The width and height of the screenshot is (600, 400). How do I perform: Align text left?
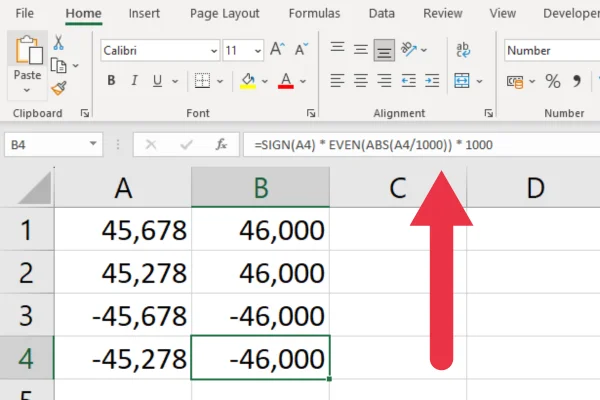pos(337,81)
